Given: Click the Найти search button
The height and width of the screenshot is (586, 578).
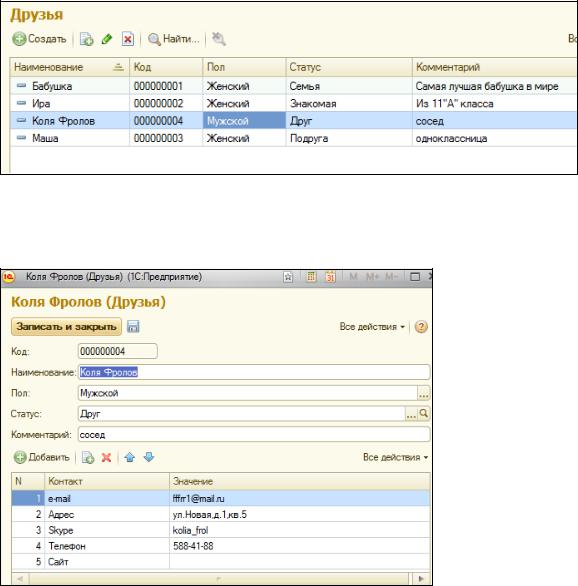Looking at the screenshot, I should point(174,39).
